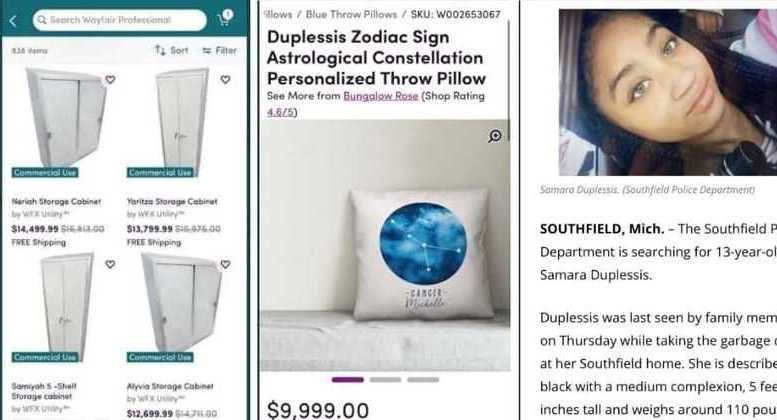Screen dimensions: 777x420
Task: Open the Sort options
Action: click(171, 50)
